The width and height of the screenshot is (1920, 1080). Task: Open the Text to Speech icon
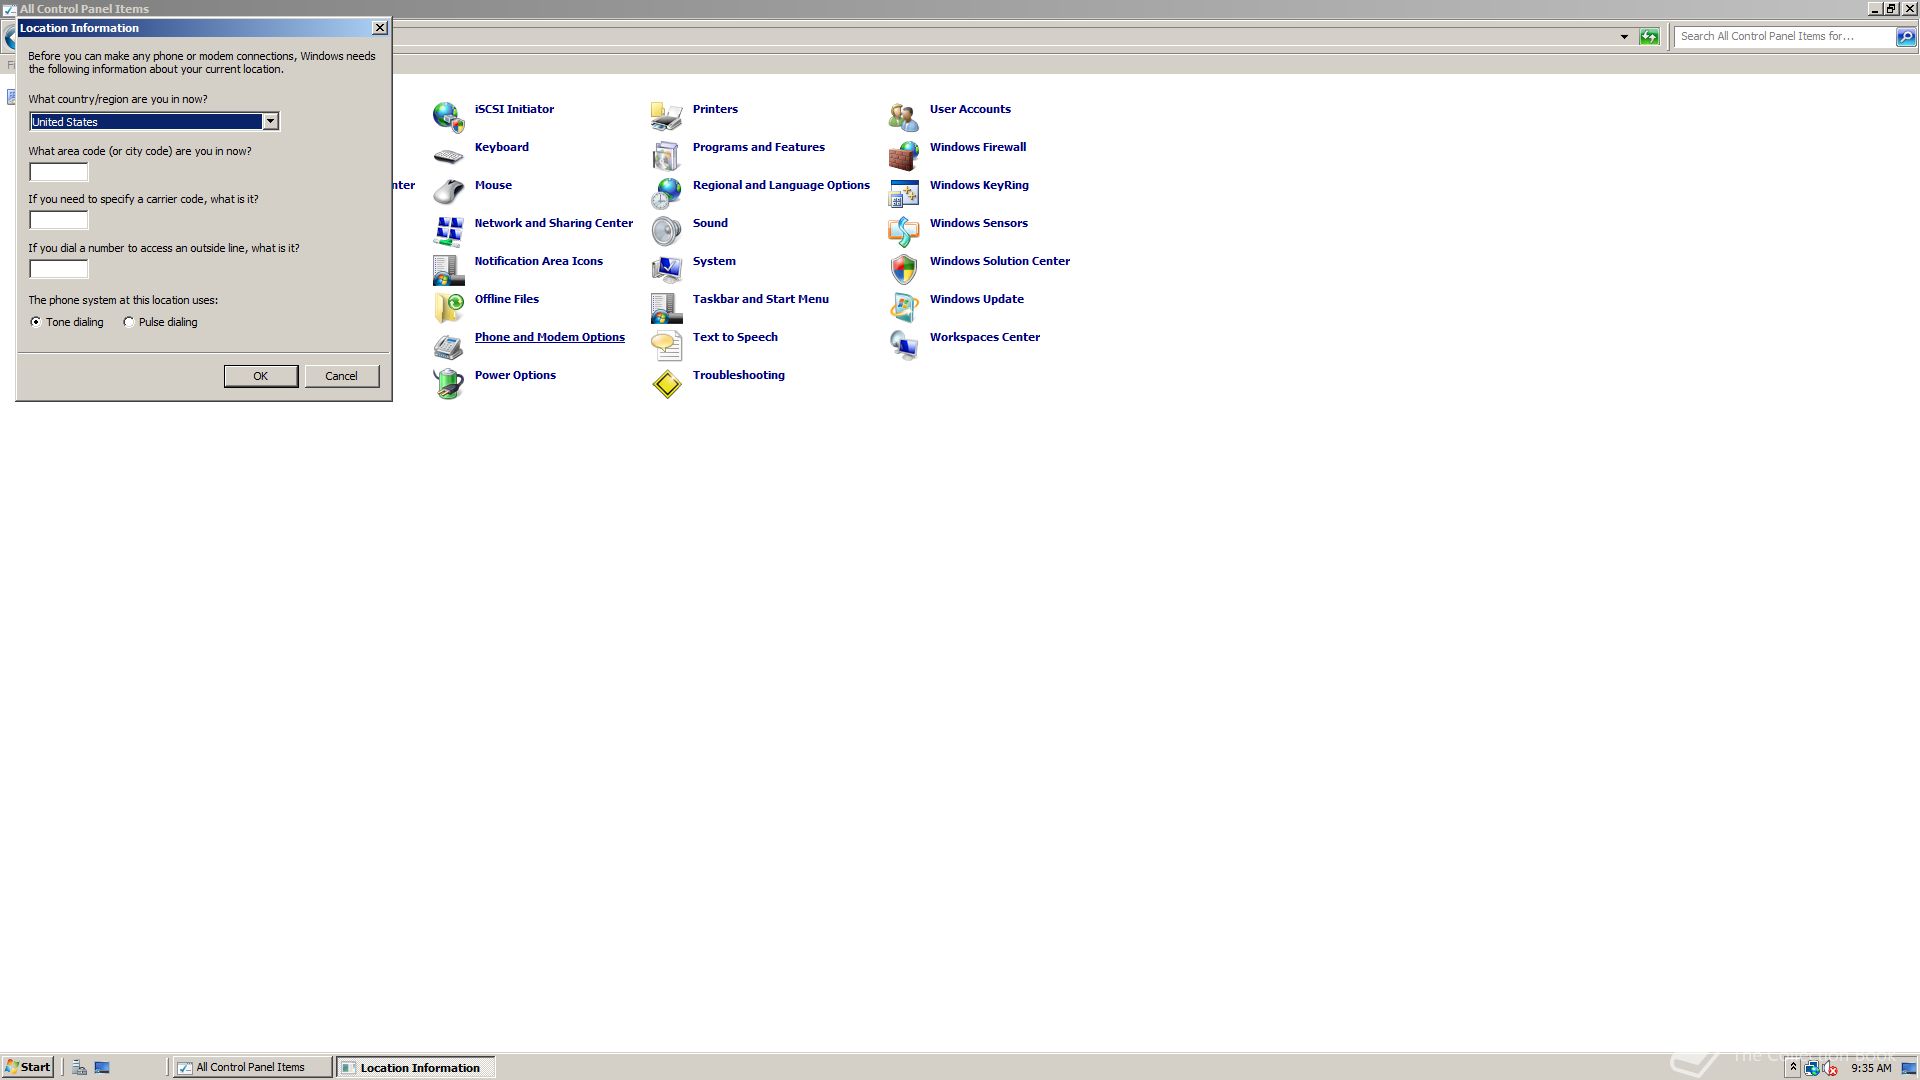pos(666,345)
